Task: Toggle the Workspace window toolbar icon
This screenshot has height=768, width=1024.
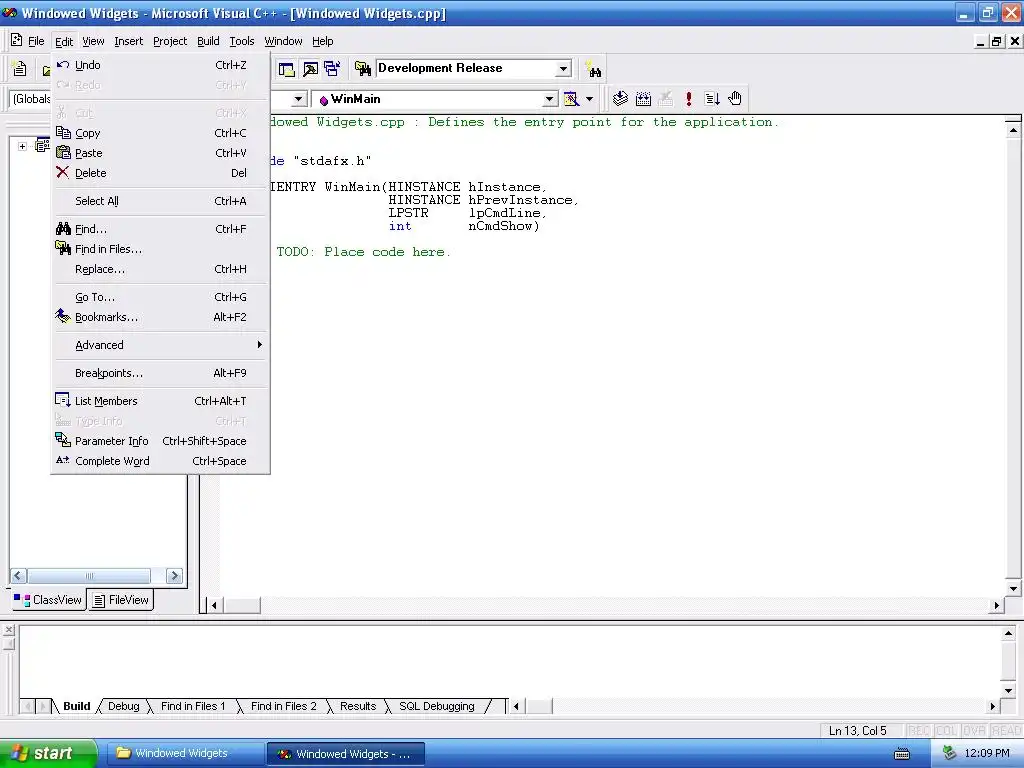Action: [287, 69]
